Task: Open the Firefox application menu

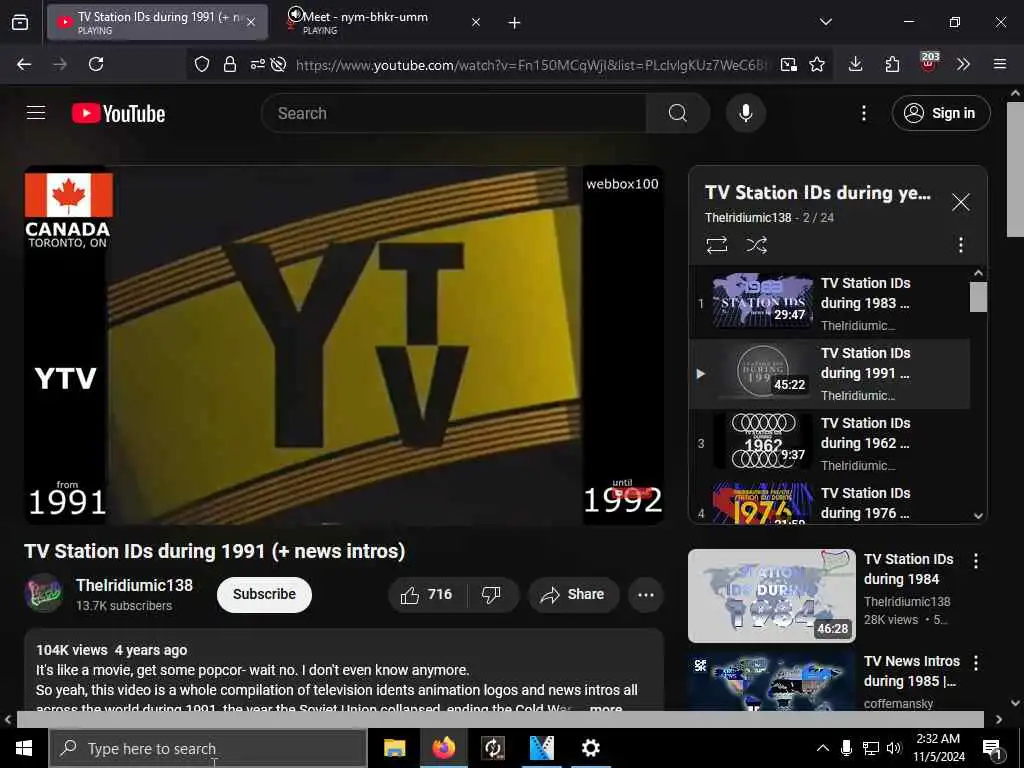Action: coord(1000,64)
